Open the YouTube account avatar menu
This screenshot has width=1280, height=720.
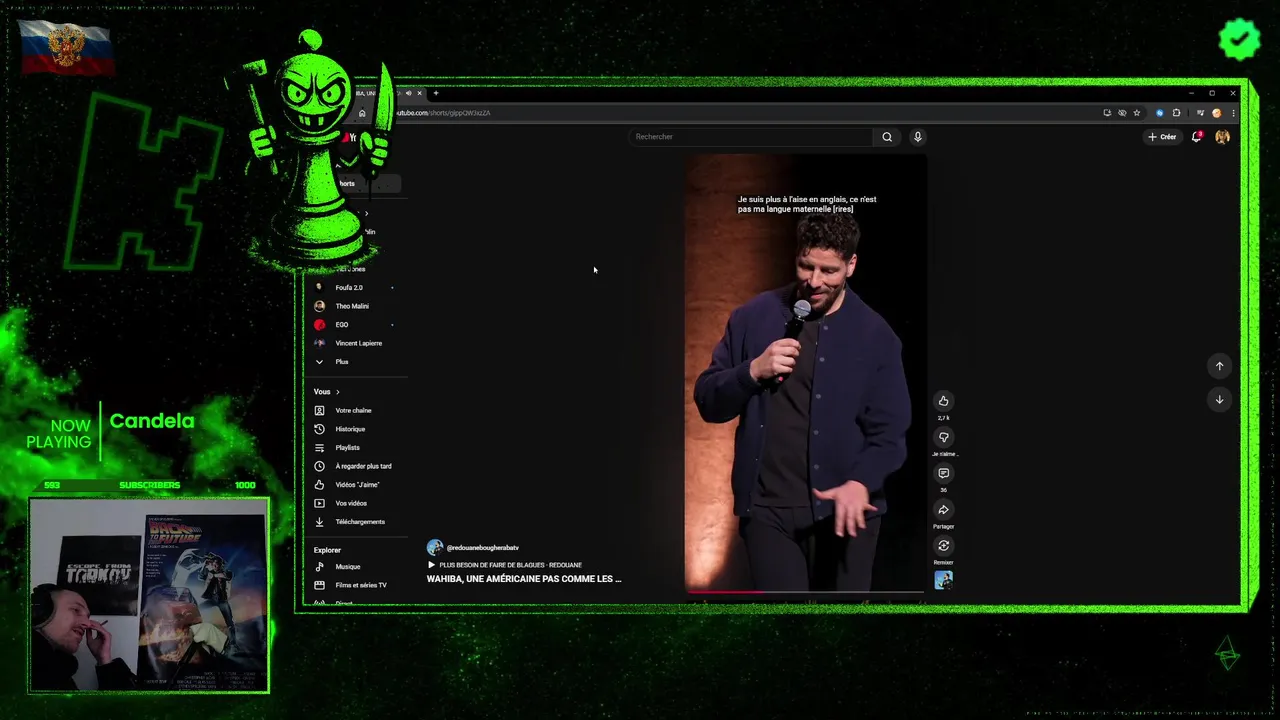pyautogui.click(x=1222, y=137)
